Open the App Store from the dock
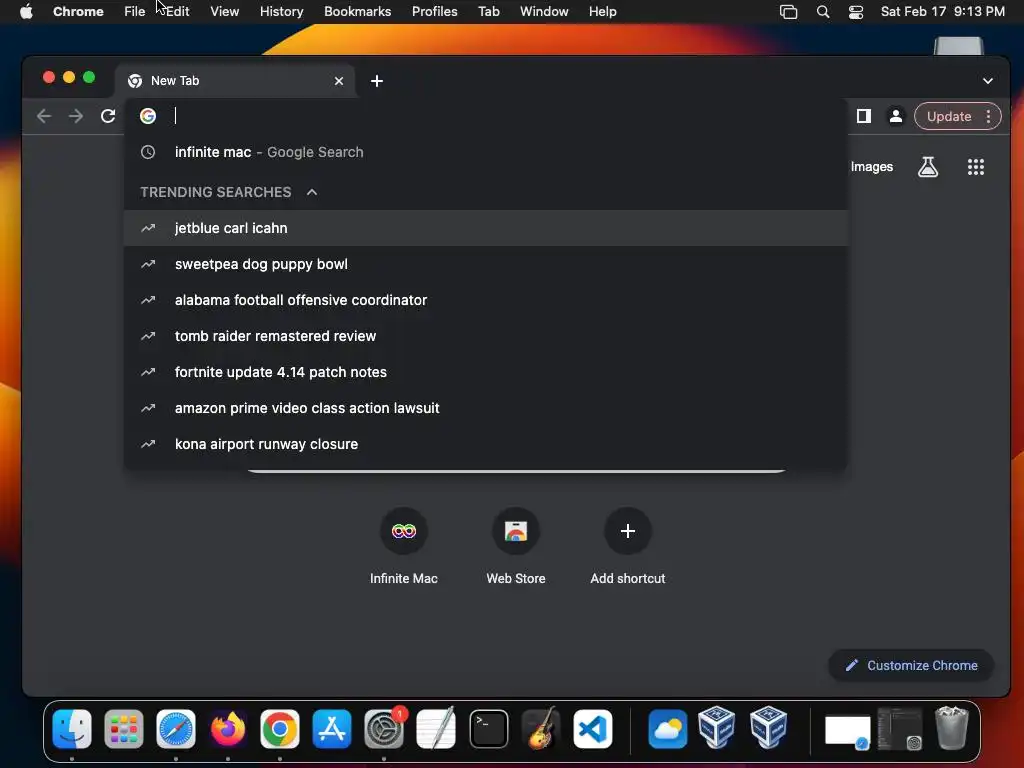 coord(332,728)
